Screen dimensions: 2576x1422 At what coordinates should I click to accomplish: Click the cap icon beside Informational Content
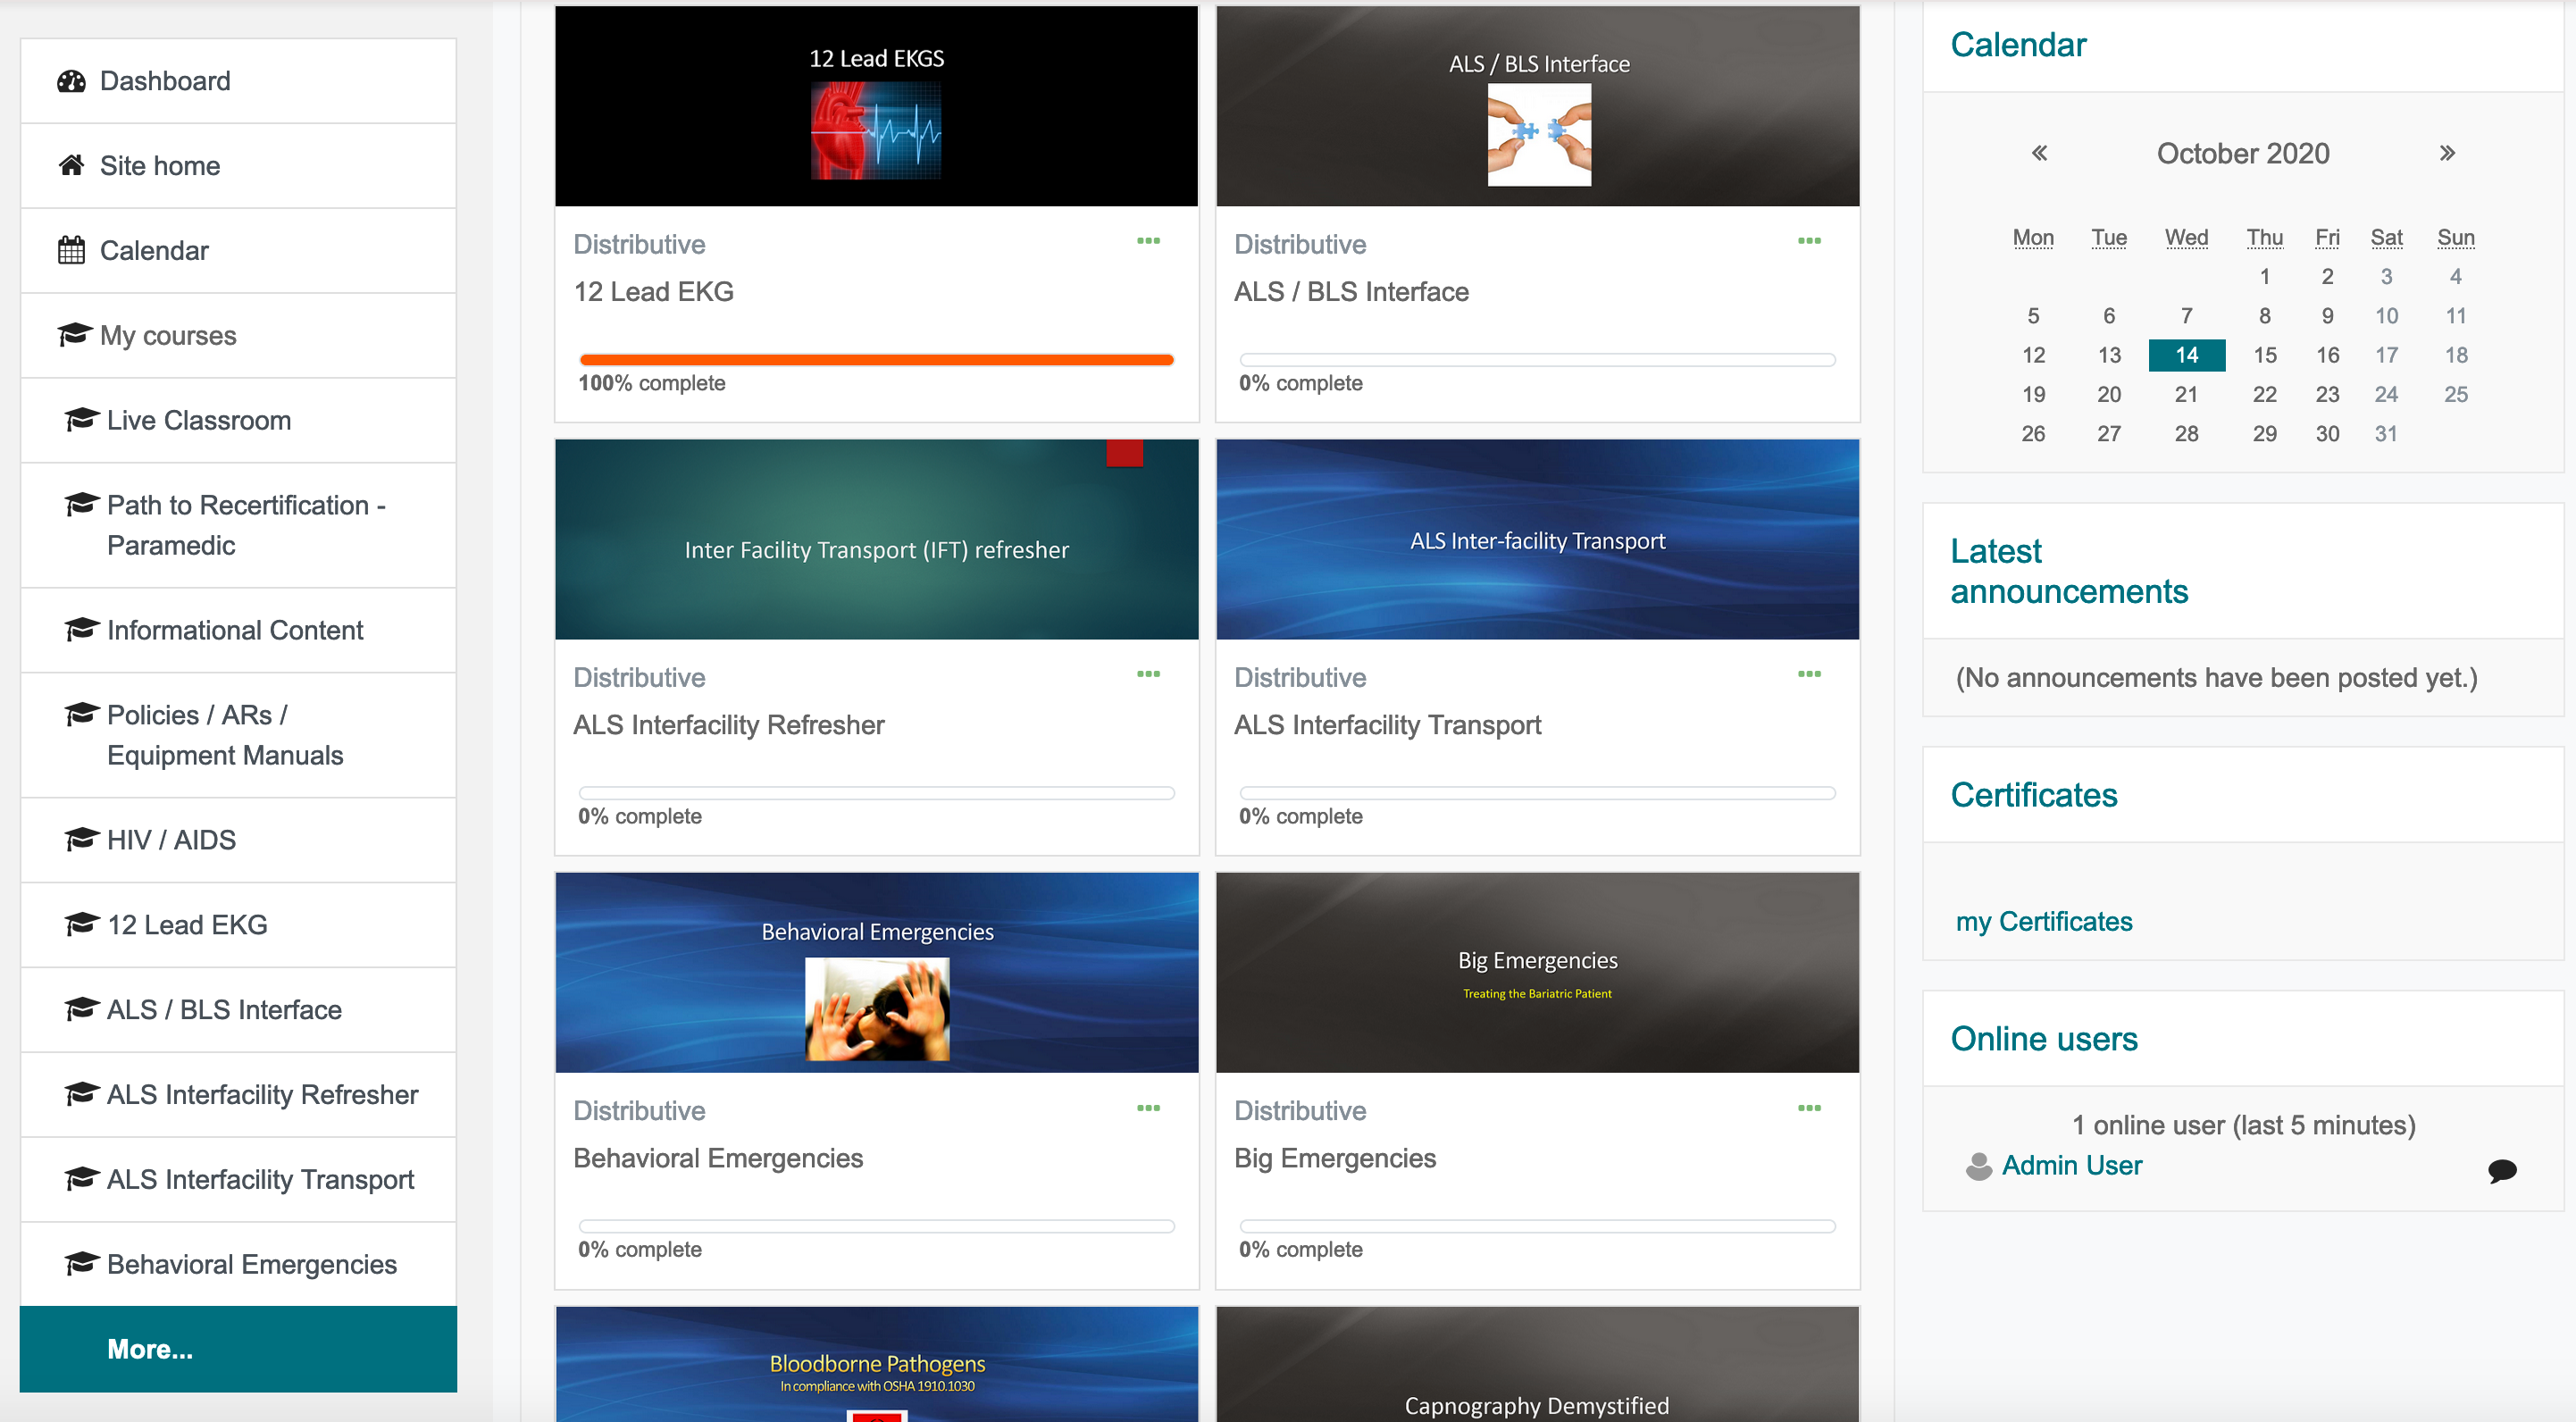(81, 629)
